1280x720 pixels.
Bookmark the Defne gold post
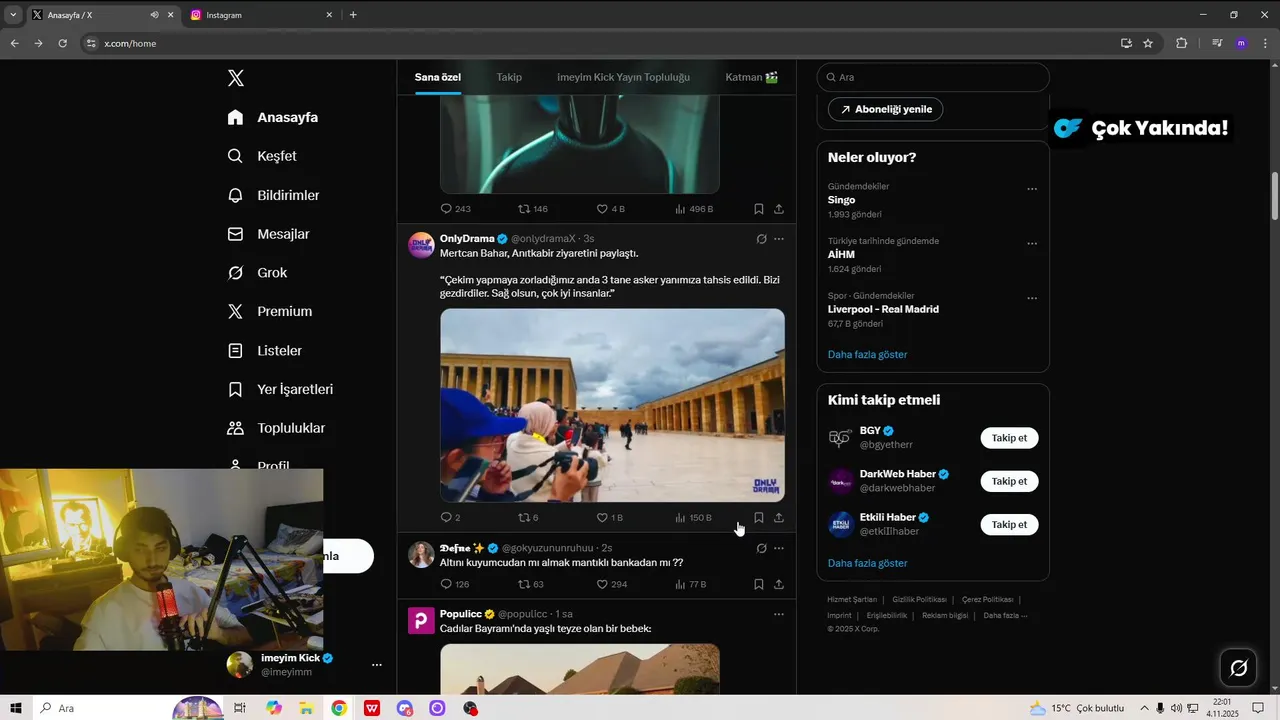pyautogui.click(x=759, y=584)
